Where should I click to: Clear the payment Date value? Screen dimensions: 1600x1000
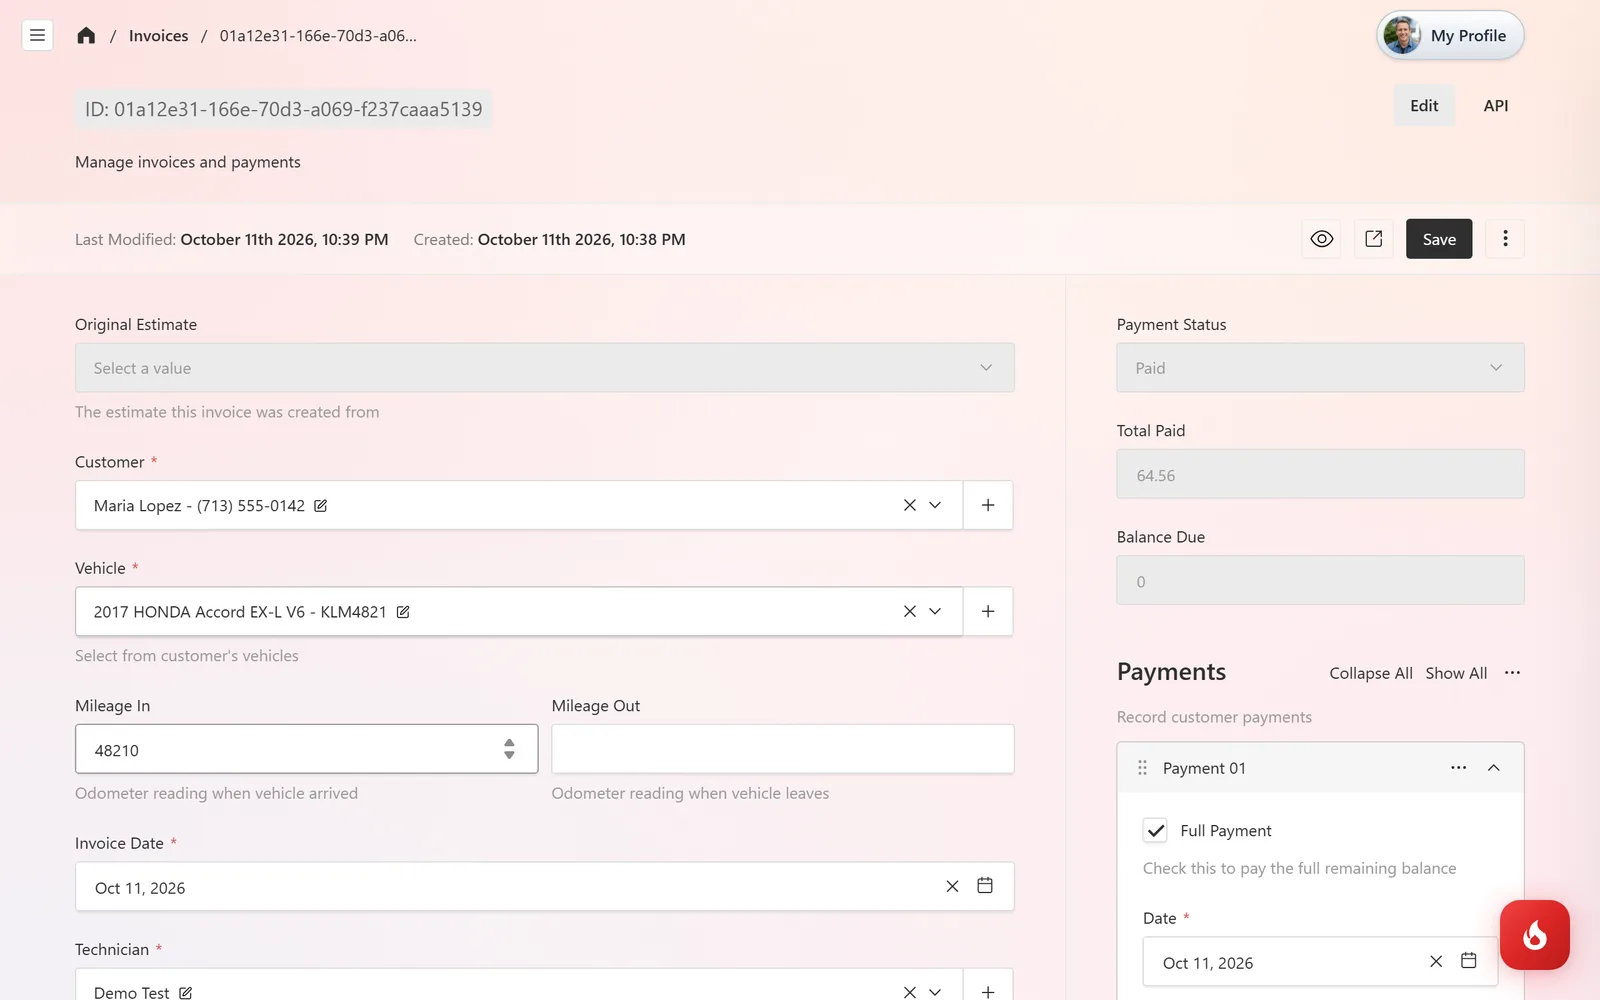(1436, 961)
